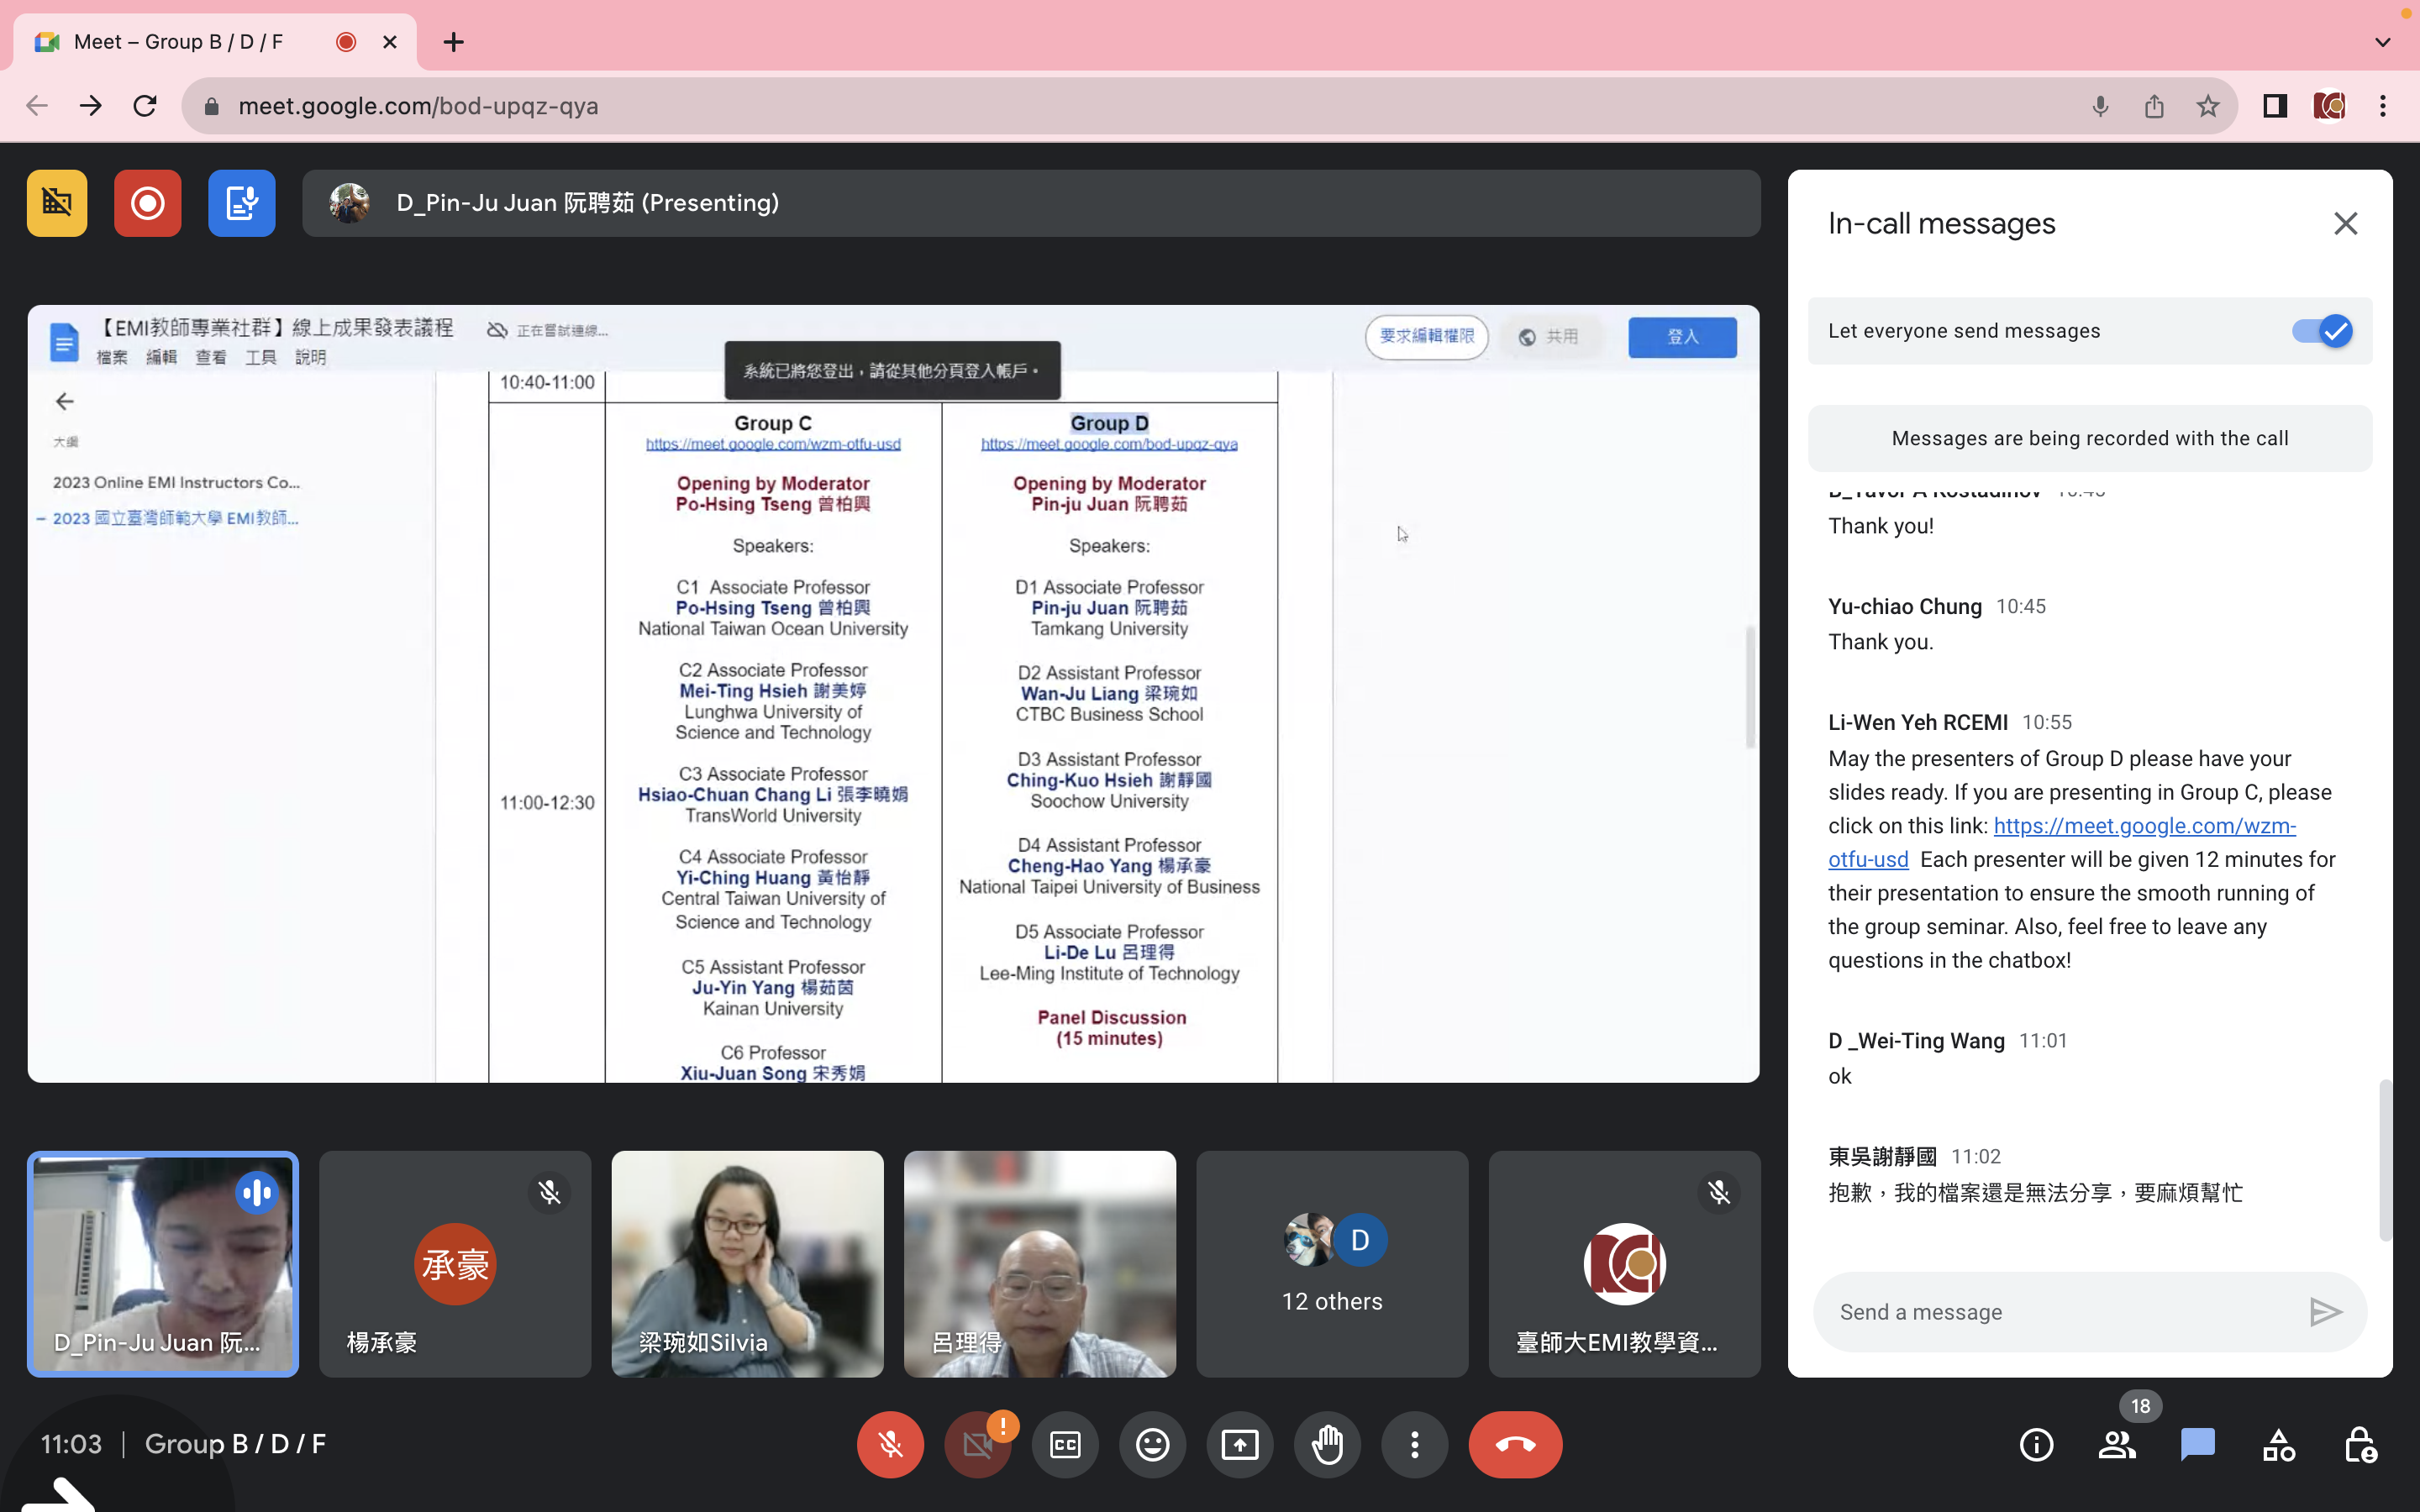2420x1512 pixels.
Task: Open 查看 menu in Google Docs
Action: coord(210,357)
